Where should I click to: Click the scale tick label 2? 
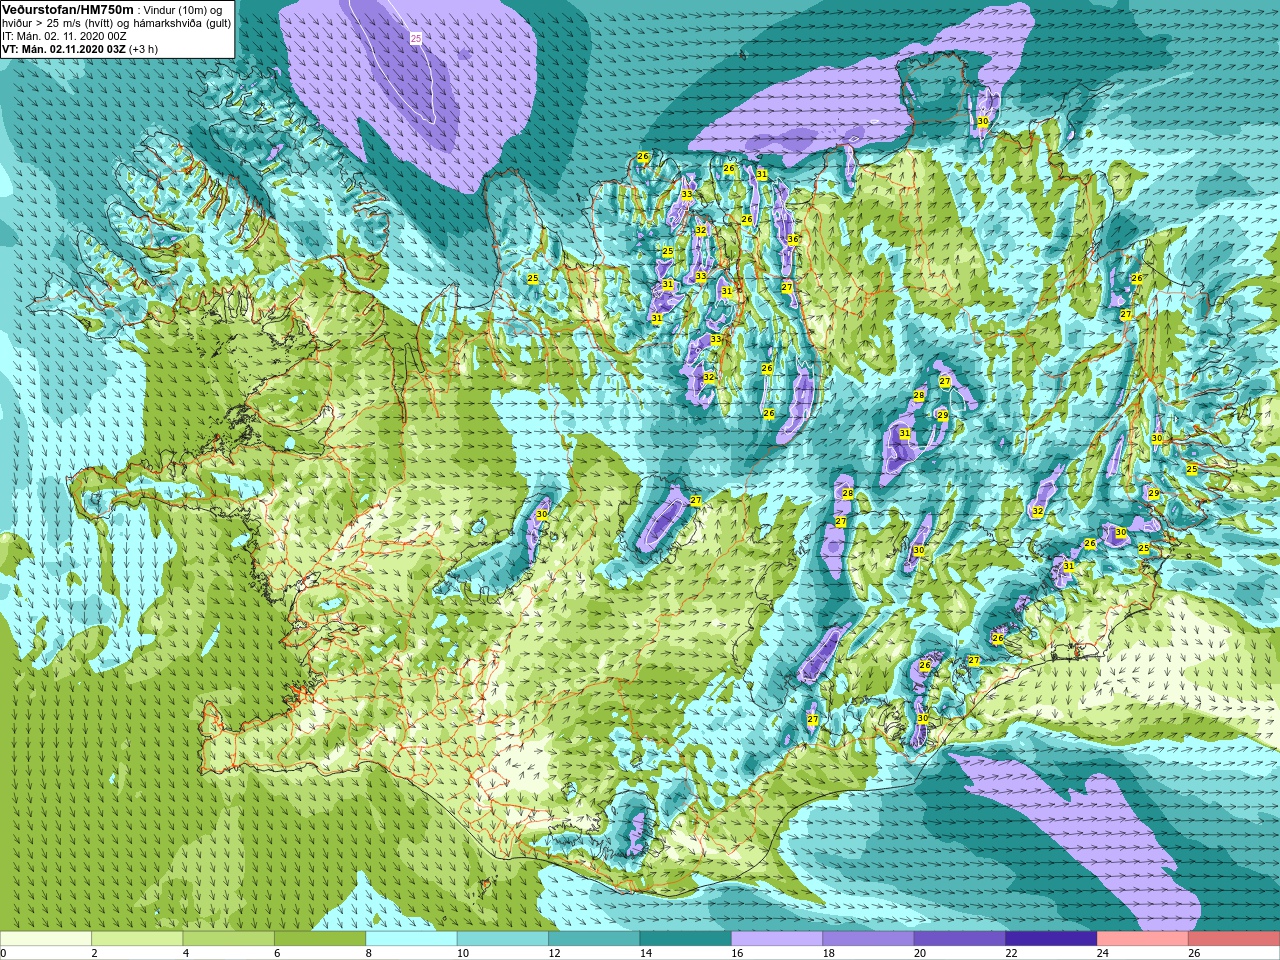click(x=94, y=954)
